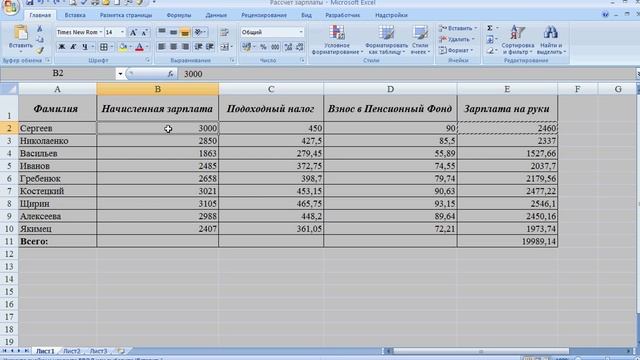Click the Insert Function fx icon
640x360 pixels.
[170, 74]
